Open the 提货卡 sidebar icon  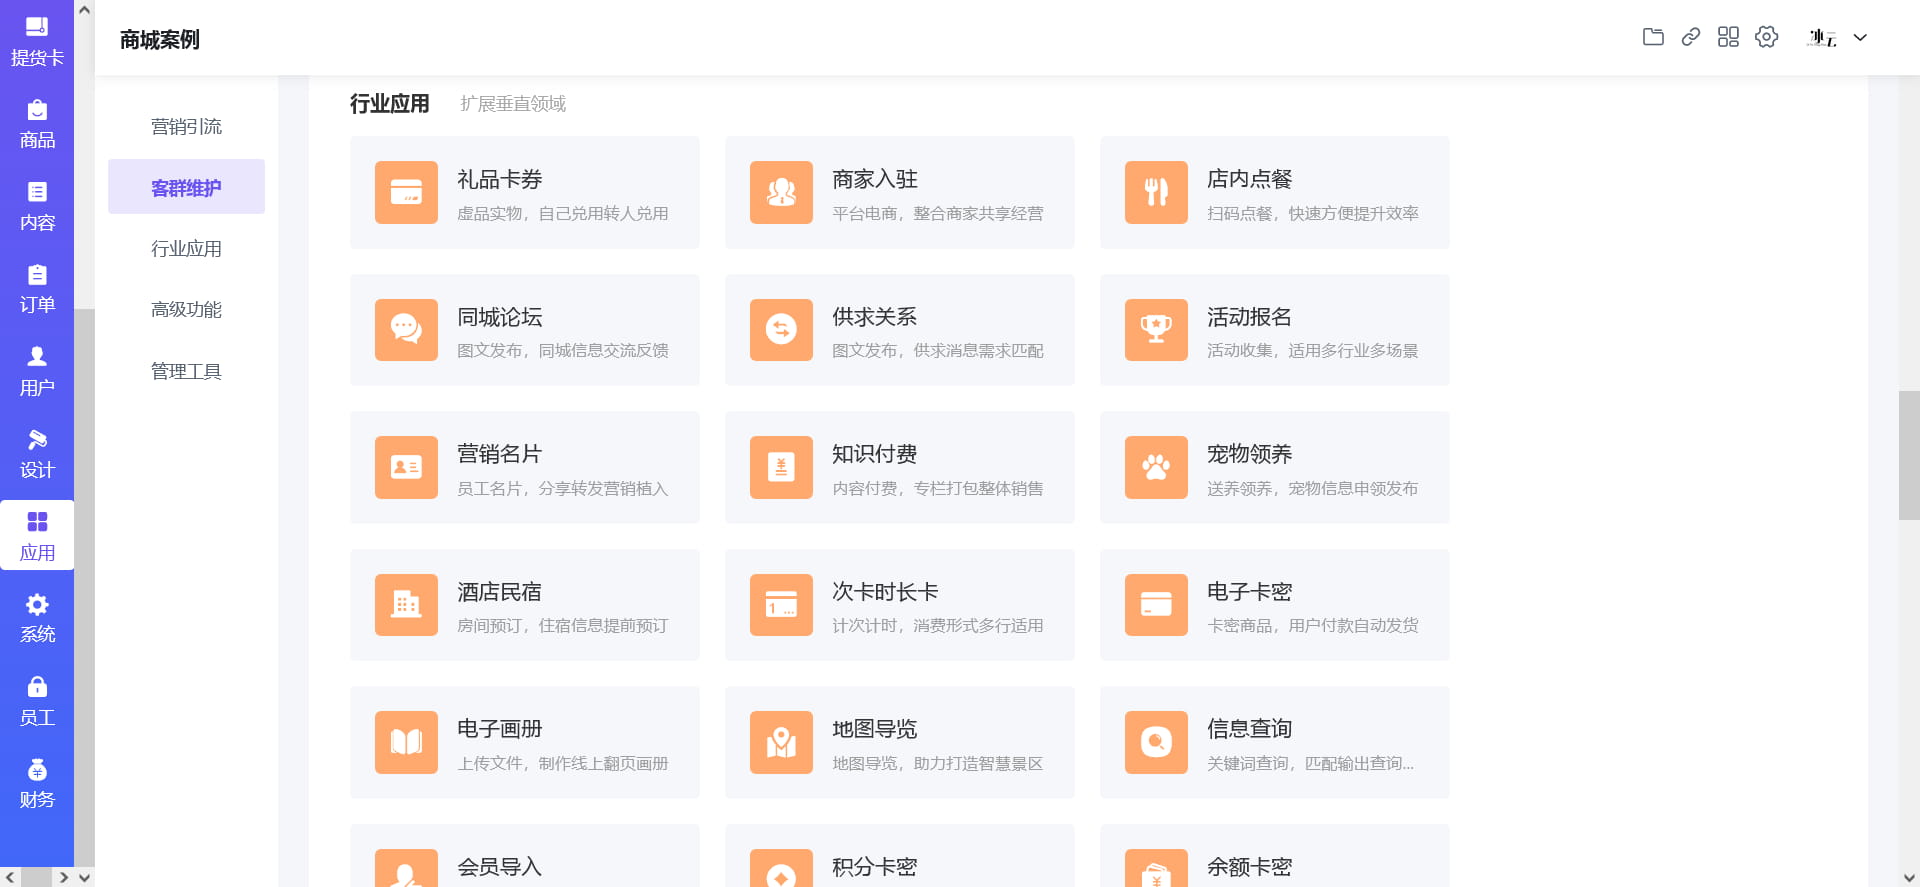point(37,42)
